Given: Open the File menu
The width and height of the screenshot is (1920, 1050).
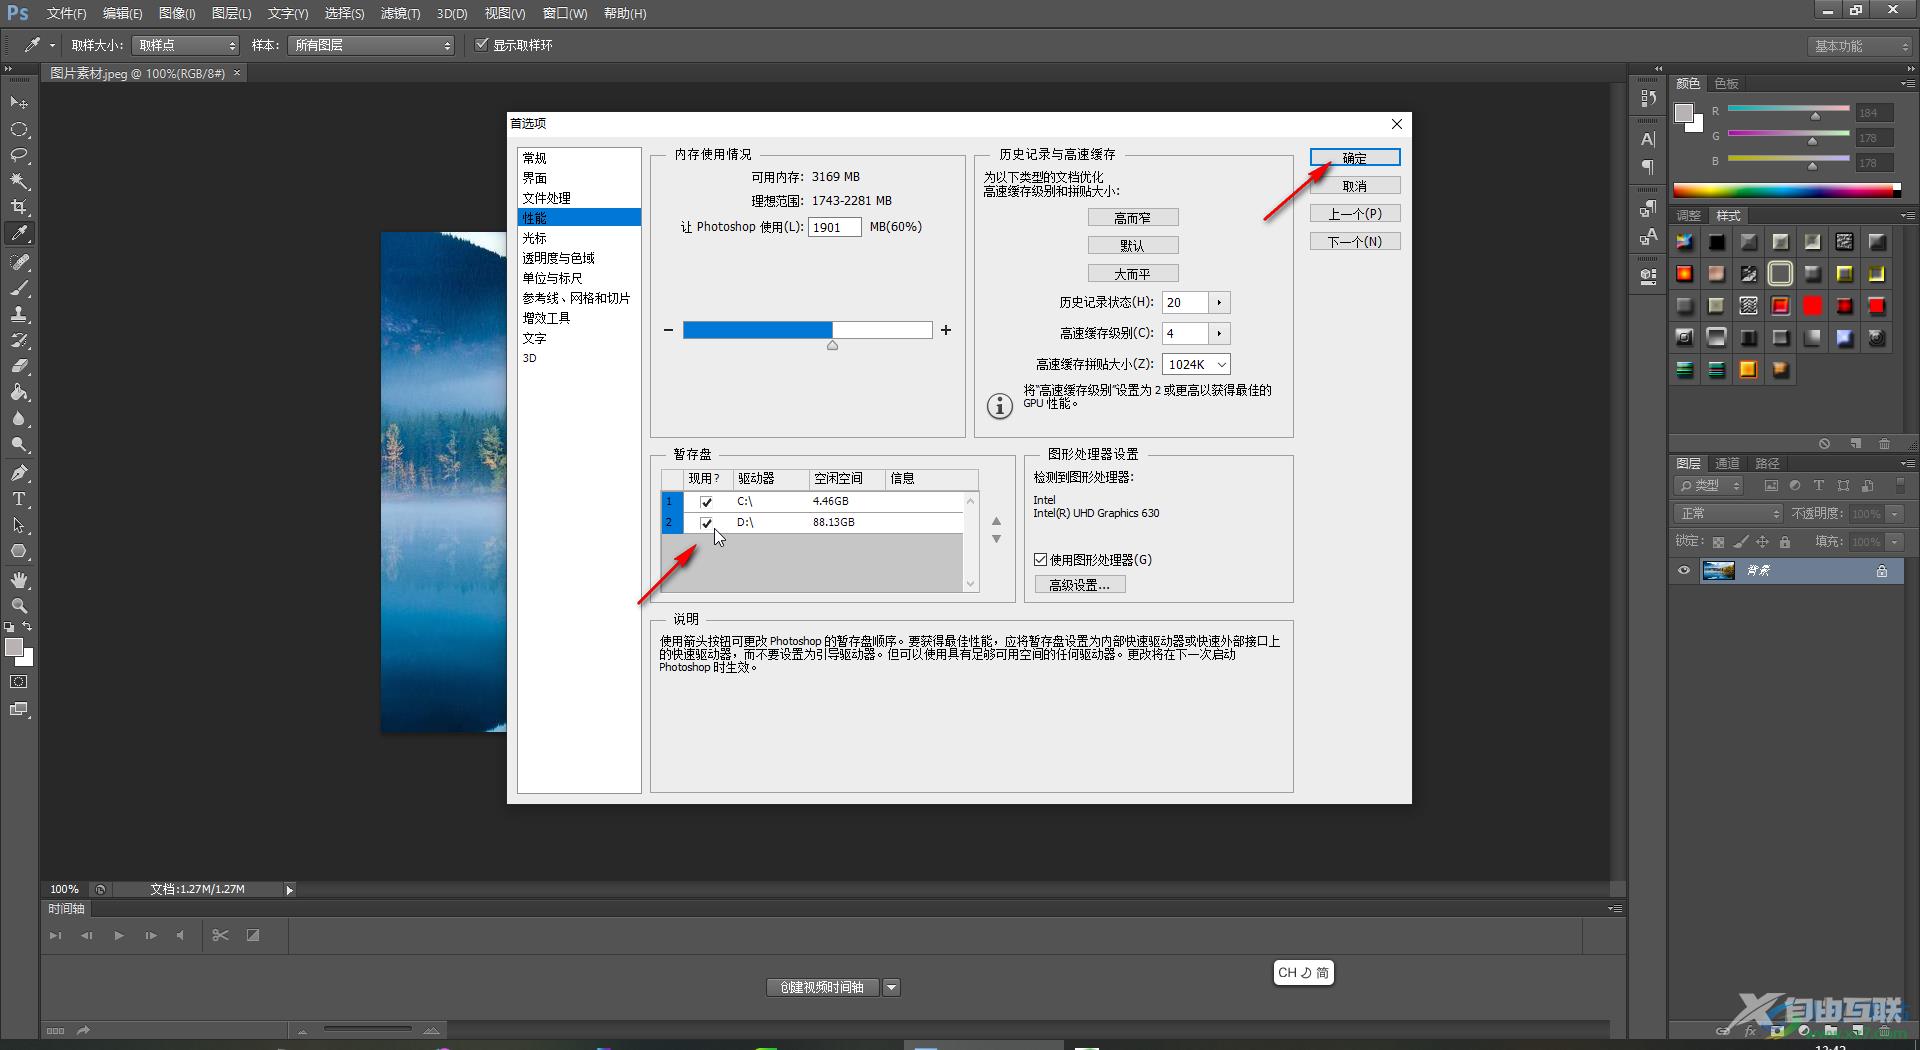Looking at the screenshot, I should coord(66,13).
